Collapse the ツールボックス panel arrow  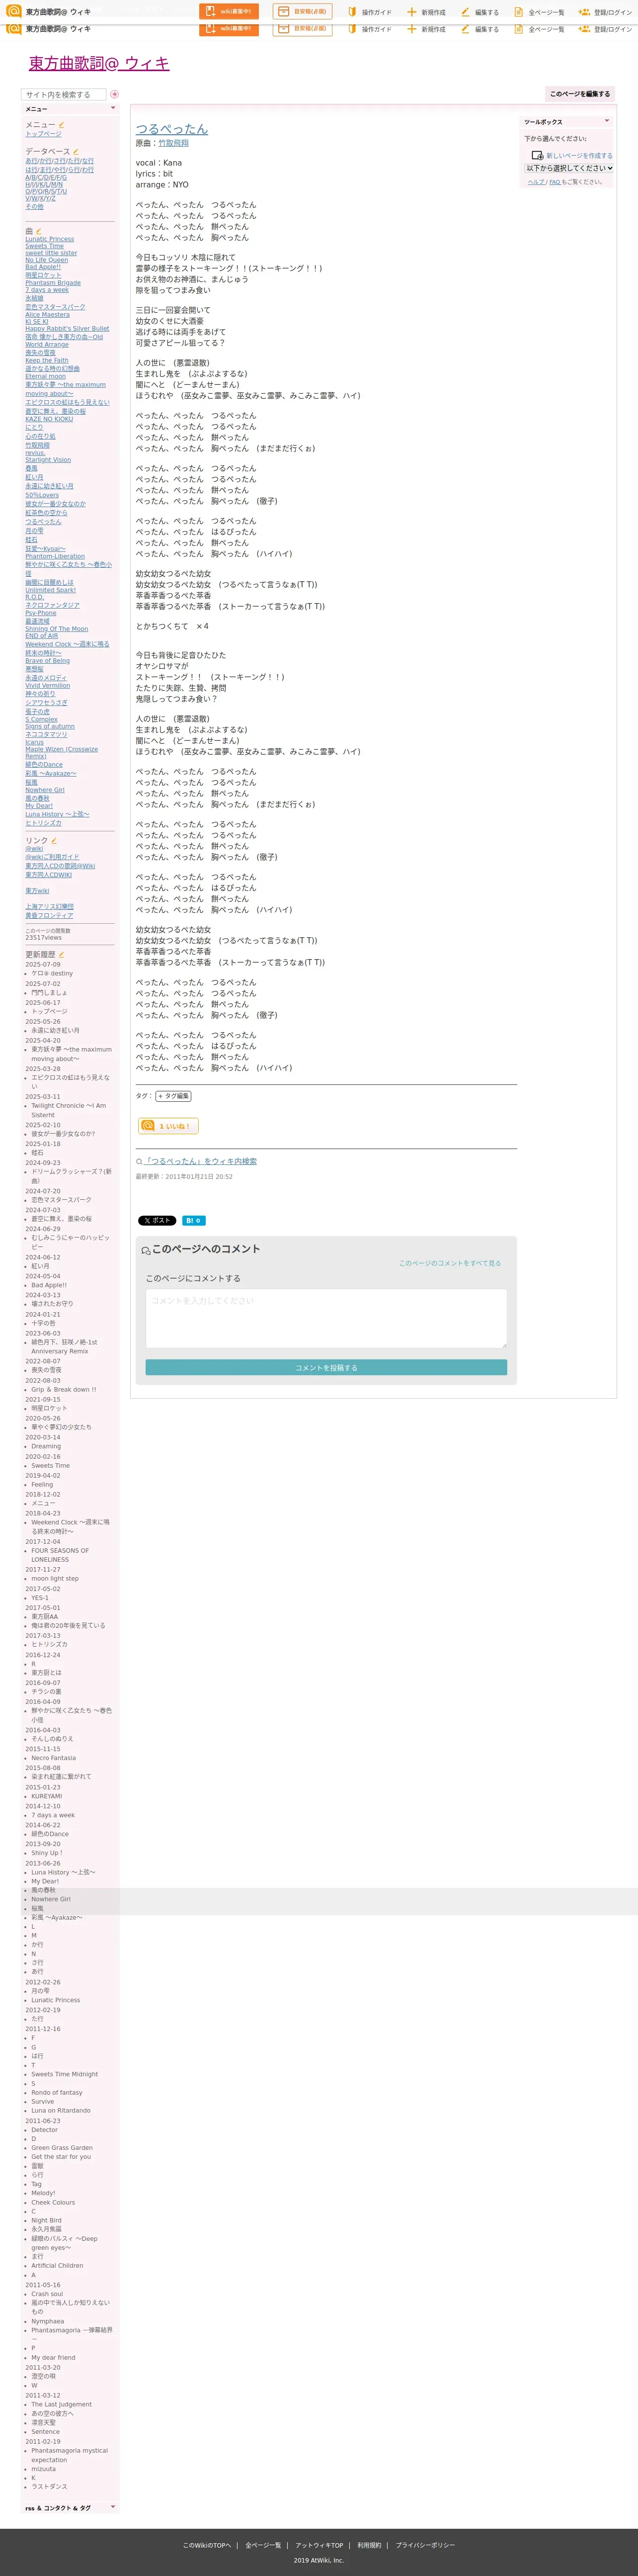pos(607,121)
